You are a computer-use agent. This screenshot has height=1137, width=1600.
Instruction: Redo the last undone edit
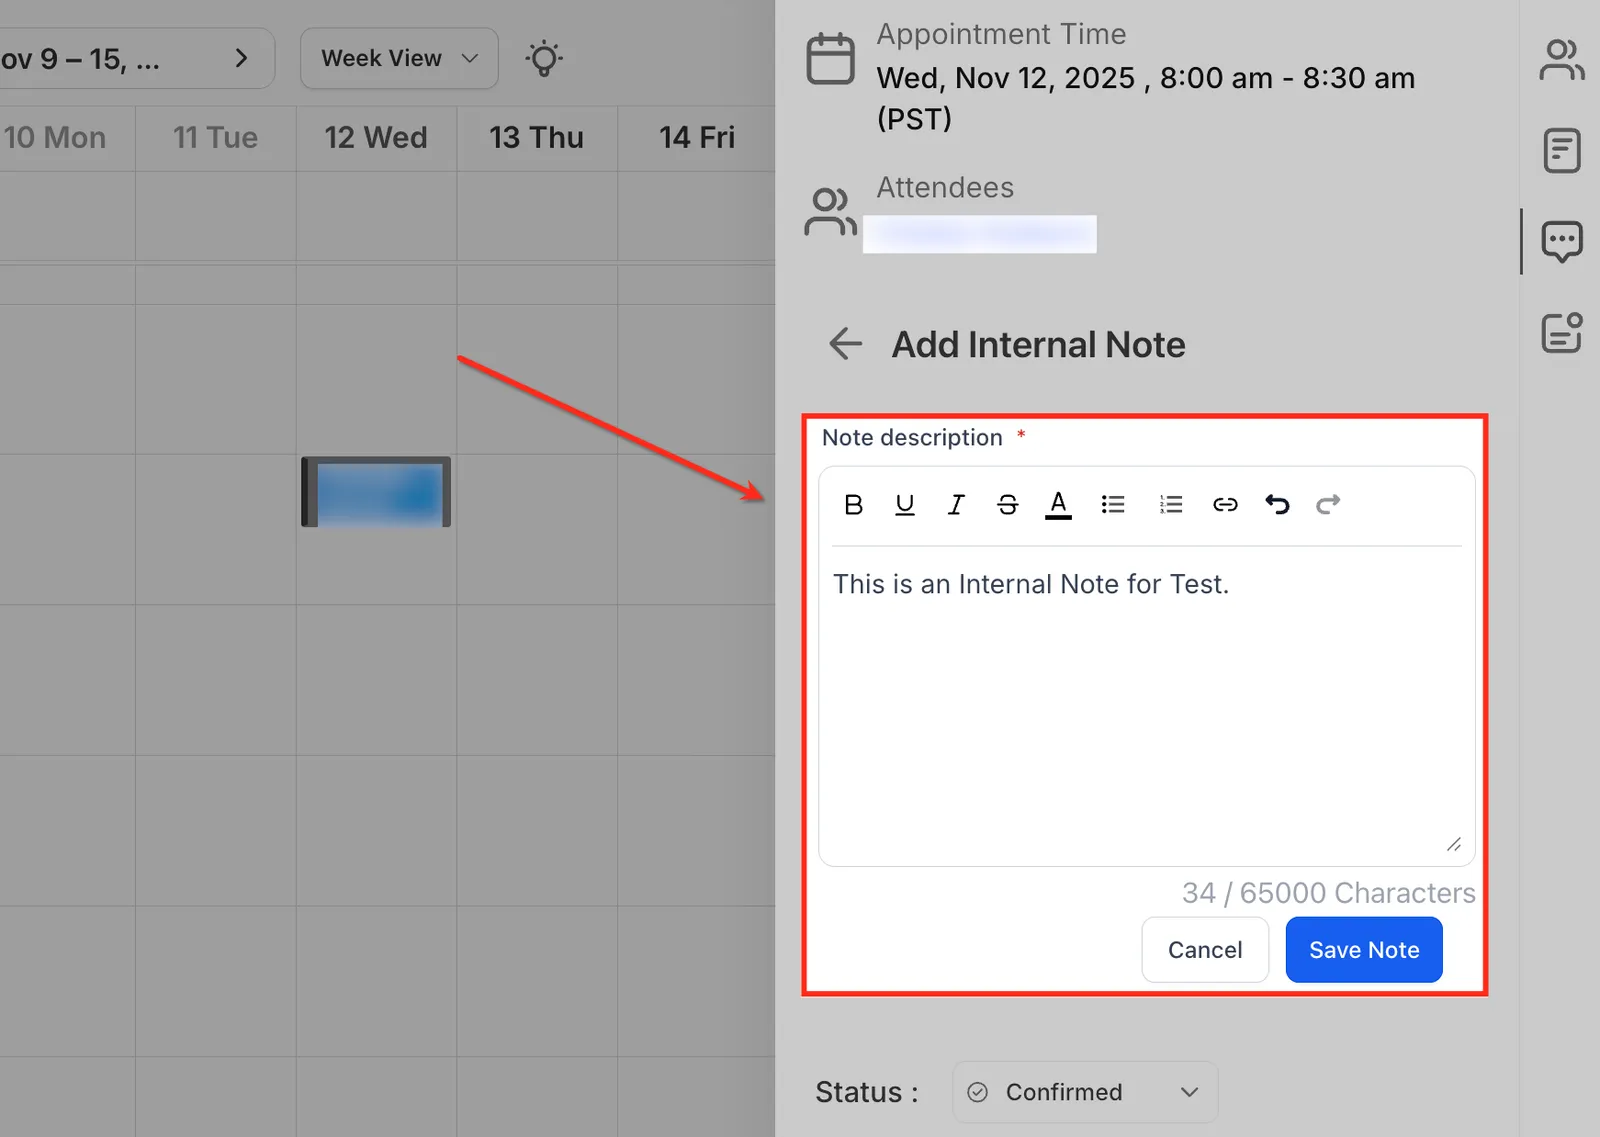click(x=1328, y=505)
